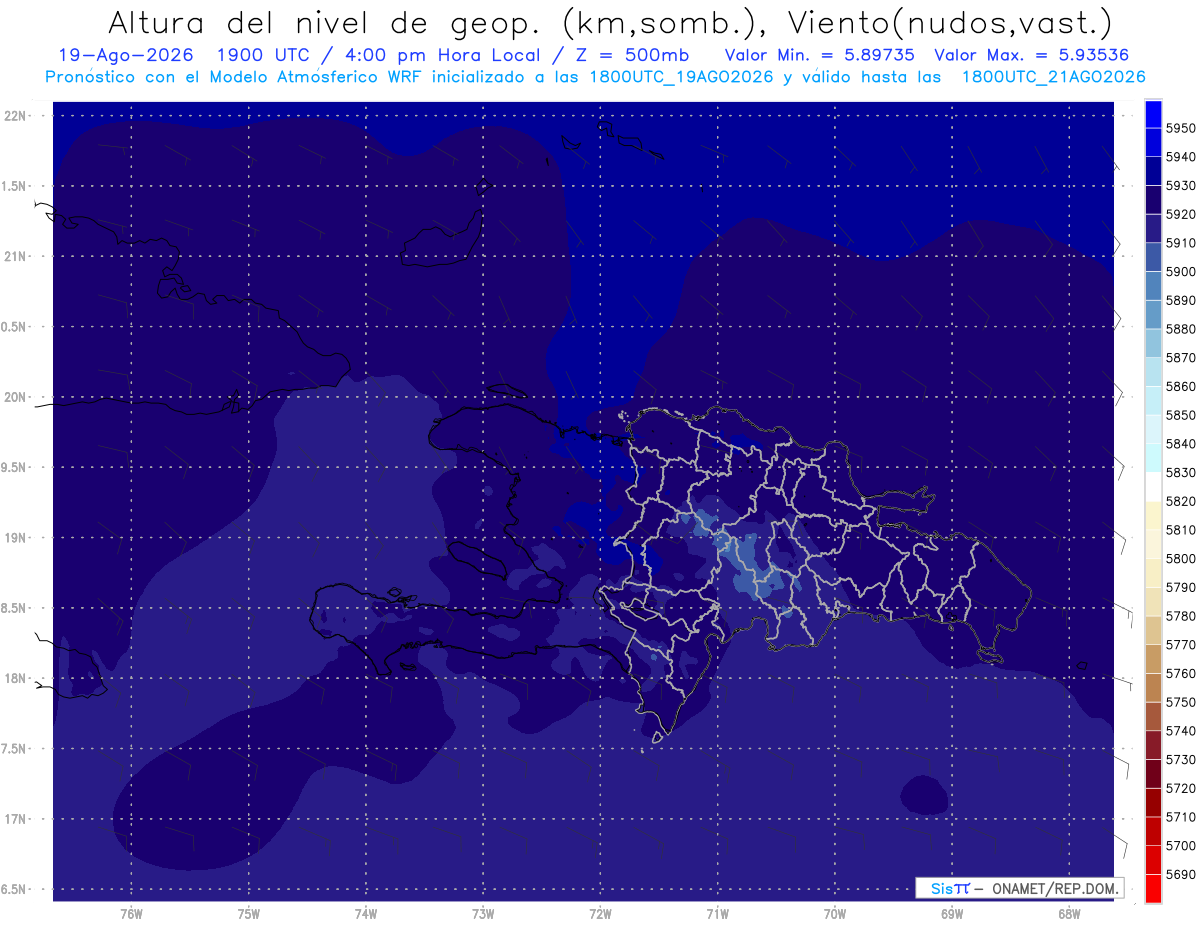Viewport: 1200px width, 927px height.
Task: Click the date text '19-Ago-2026'
Action: click(x=126, y=55)
